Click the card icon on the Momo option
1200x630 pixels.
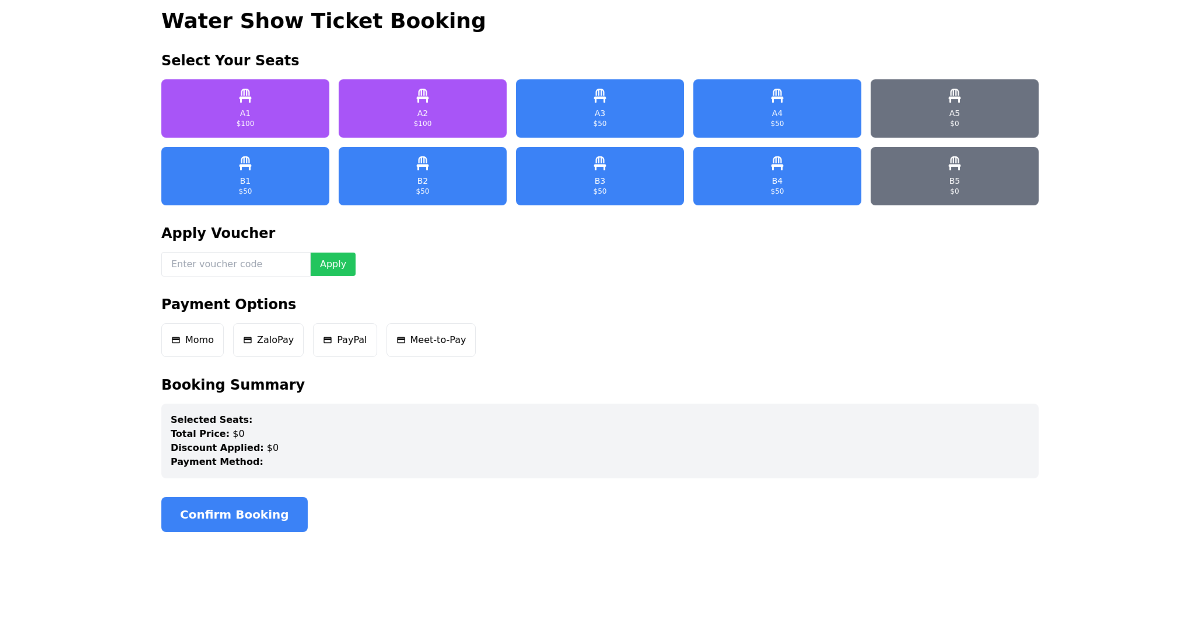[176, 339]
